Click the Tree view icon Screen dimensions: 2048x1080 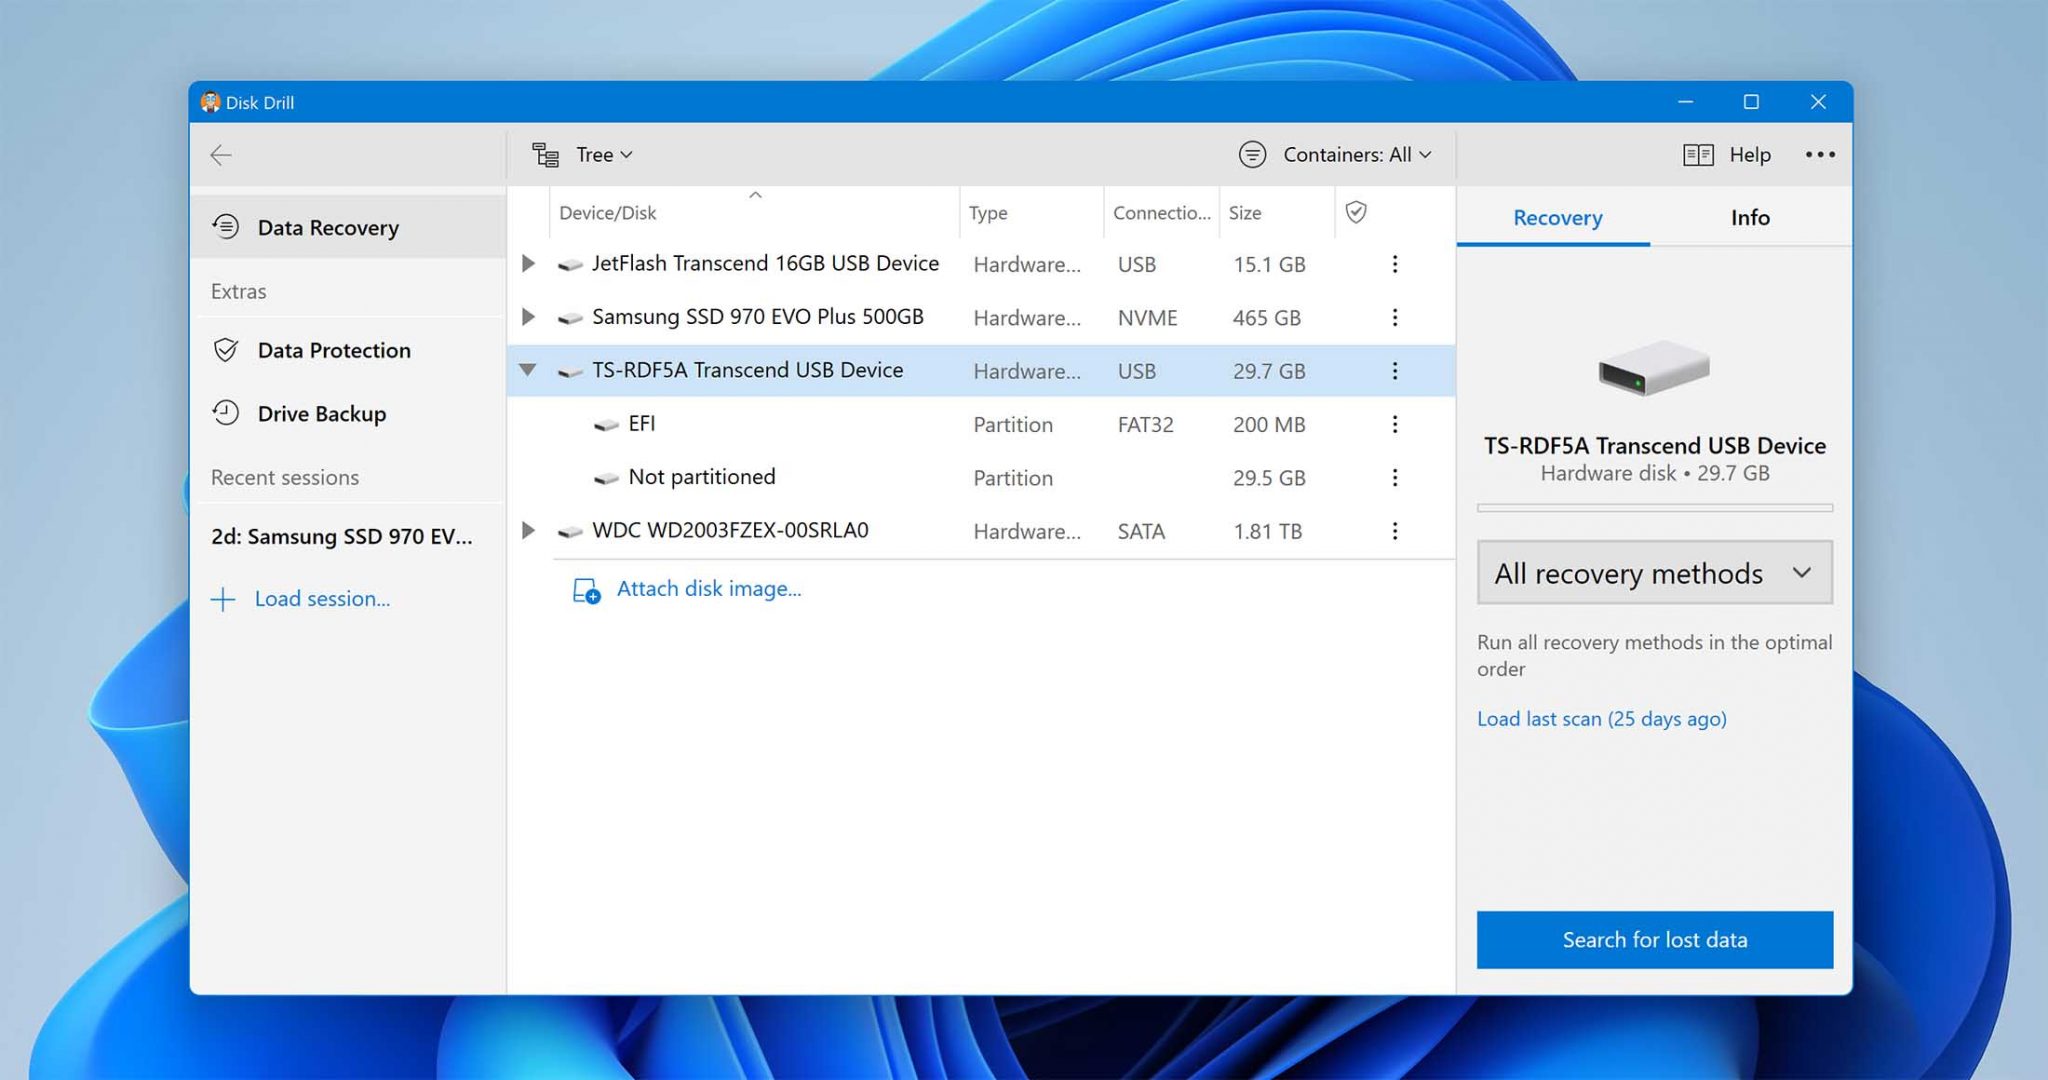click(545, 155)
